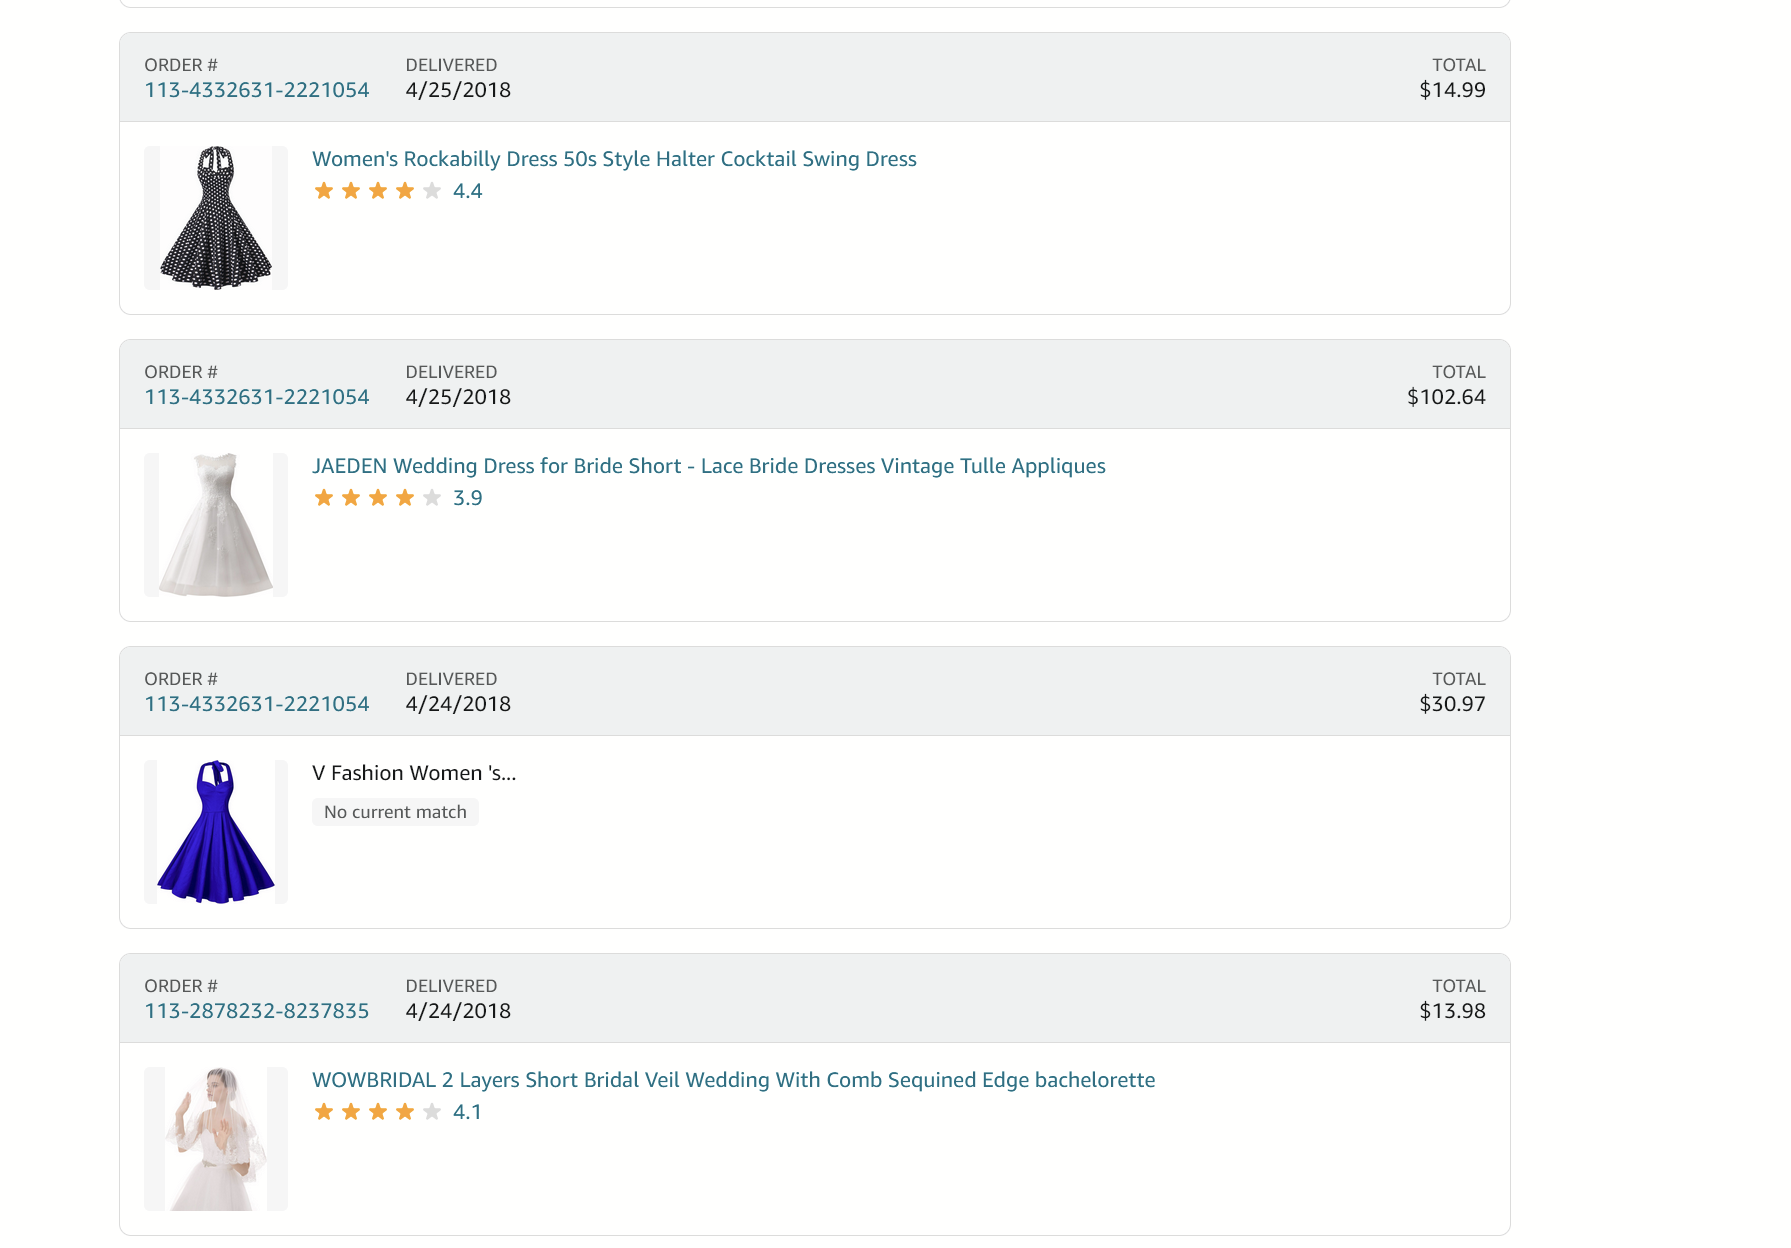Open order number for the $30.97 order
Image resolution: width=1791 pixels, height=1248 pixels.
[257, 704]
